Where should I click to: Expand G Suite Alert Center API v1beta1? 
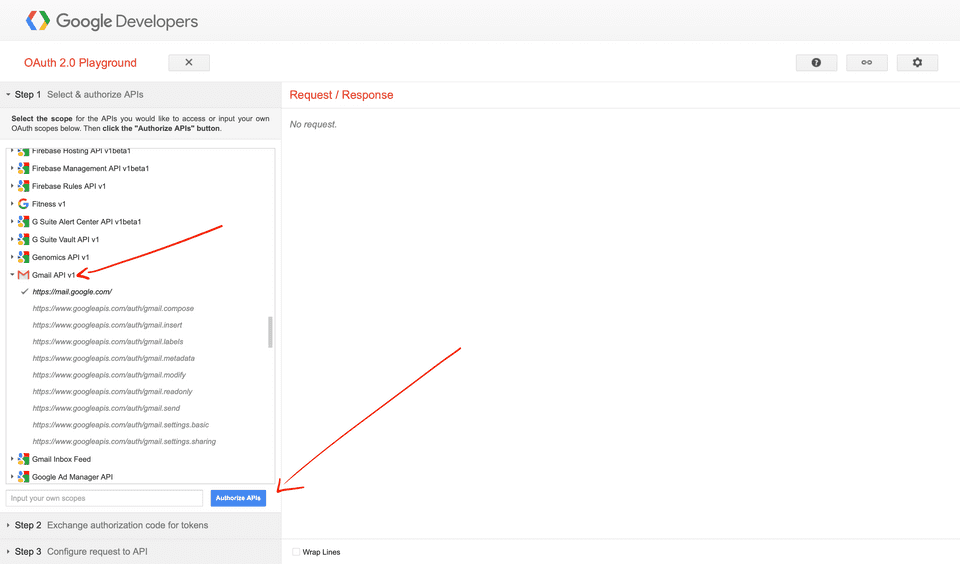point(12,222)
